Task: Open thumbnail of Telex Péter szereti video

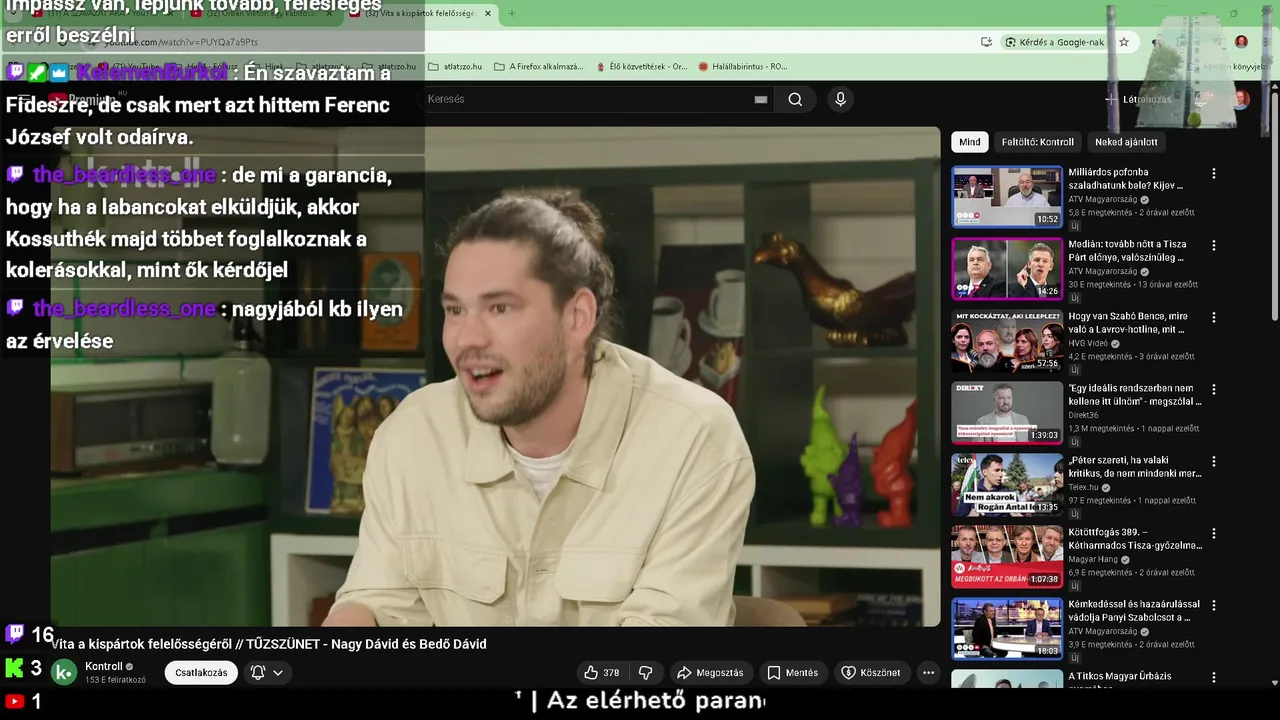Action: coord(1007,485)
